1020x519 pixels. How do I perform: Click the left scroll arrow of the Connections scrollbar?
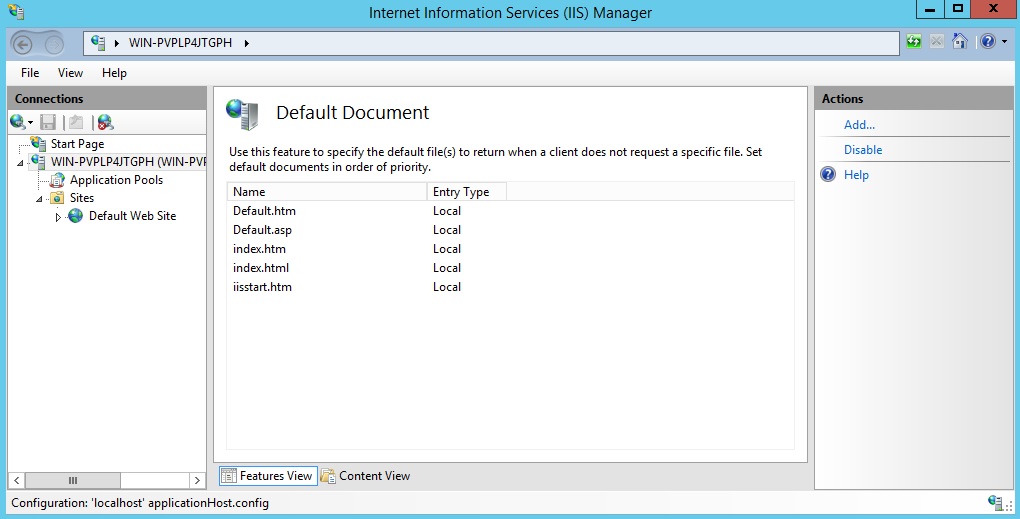[17, 481]
